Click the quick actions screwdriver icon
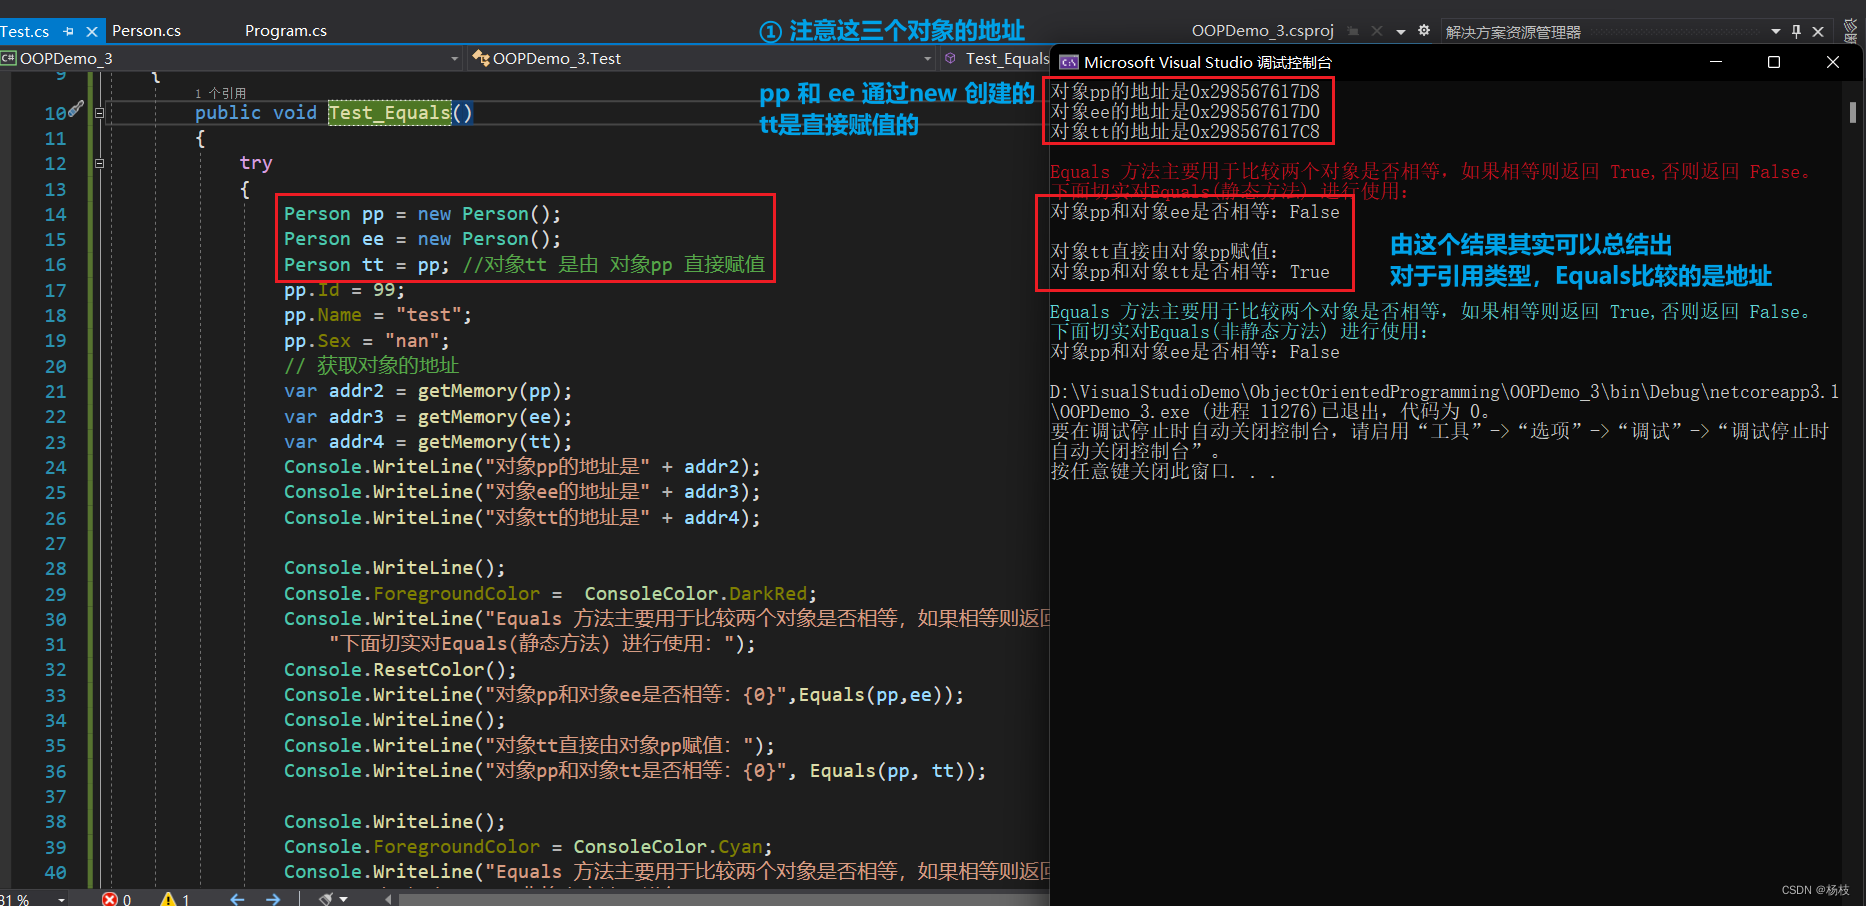This screenshot has width=1866, height=906. 76,111
